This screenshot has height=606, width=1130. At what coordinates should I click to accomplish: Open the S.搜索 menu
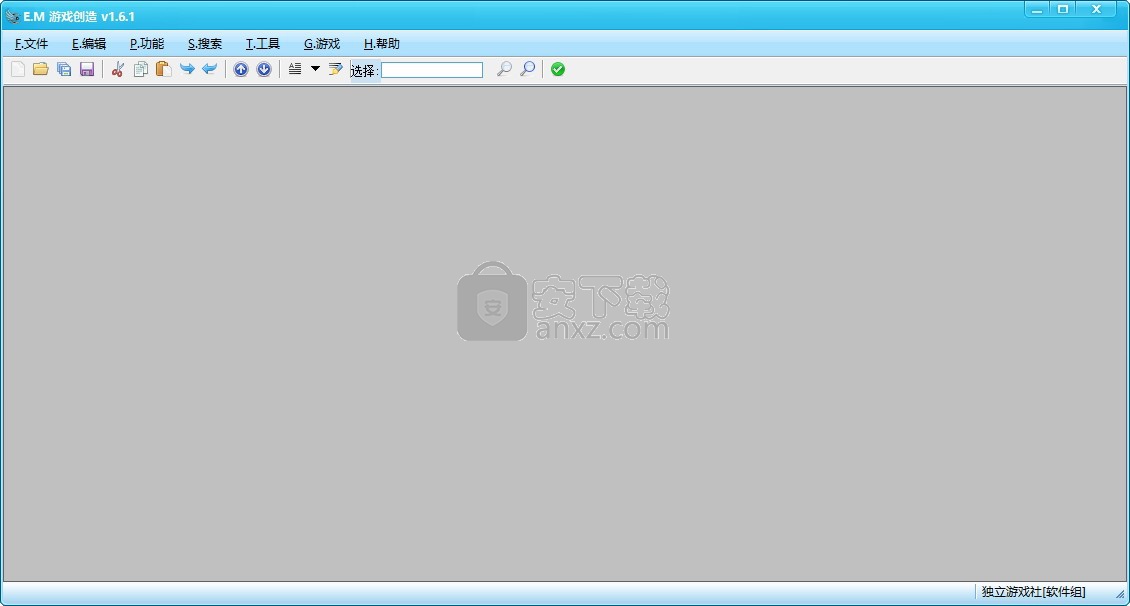[x=205, y=44]
